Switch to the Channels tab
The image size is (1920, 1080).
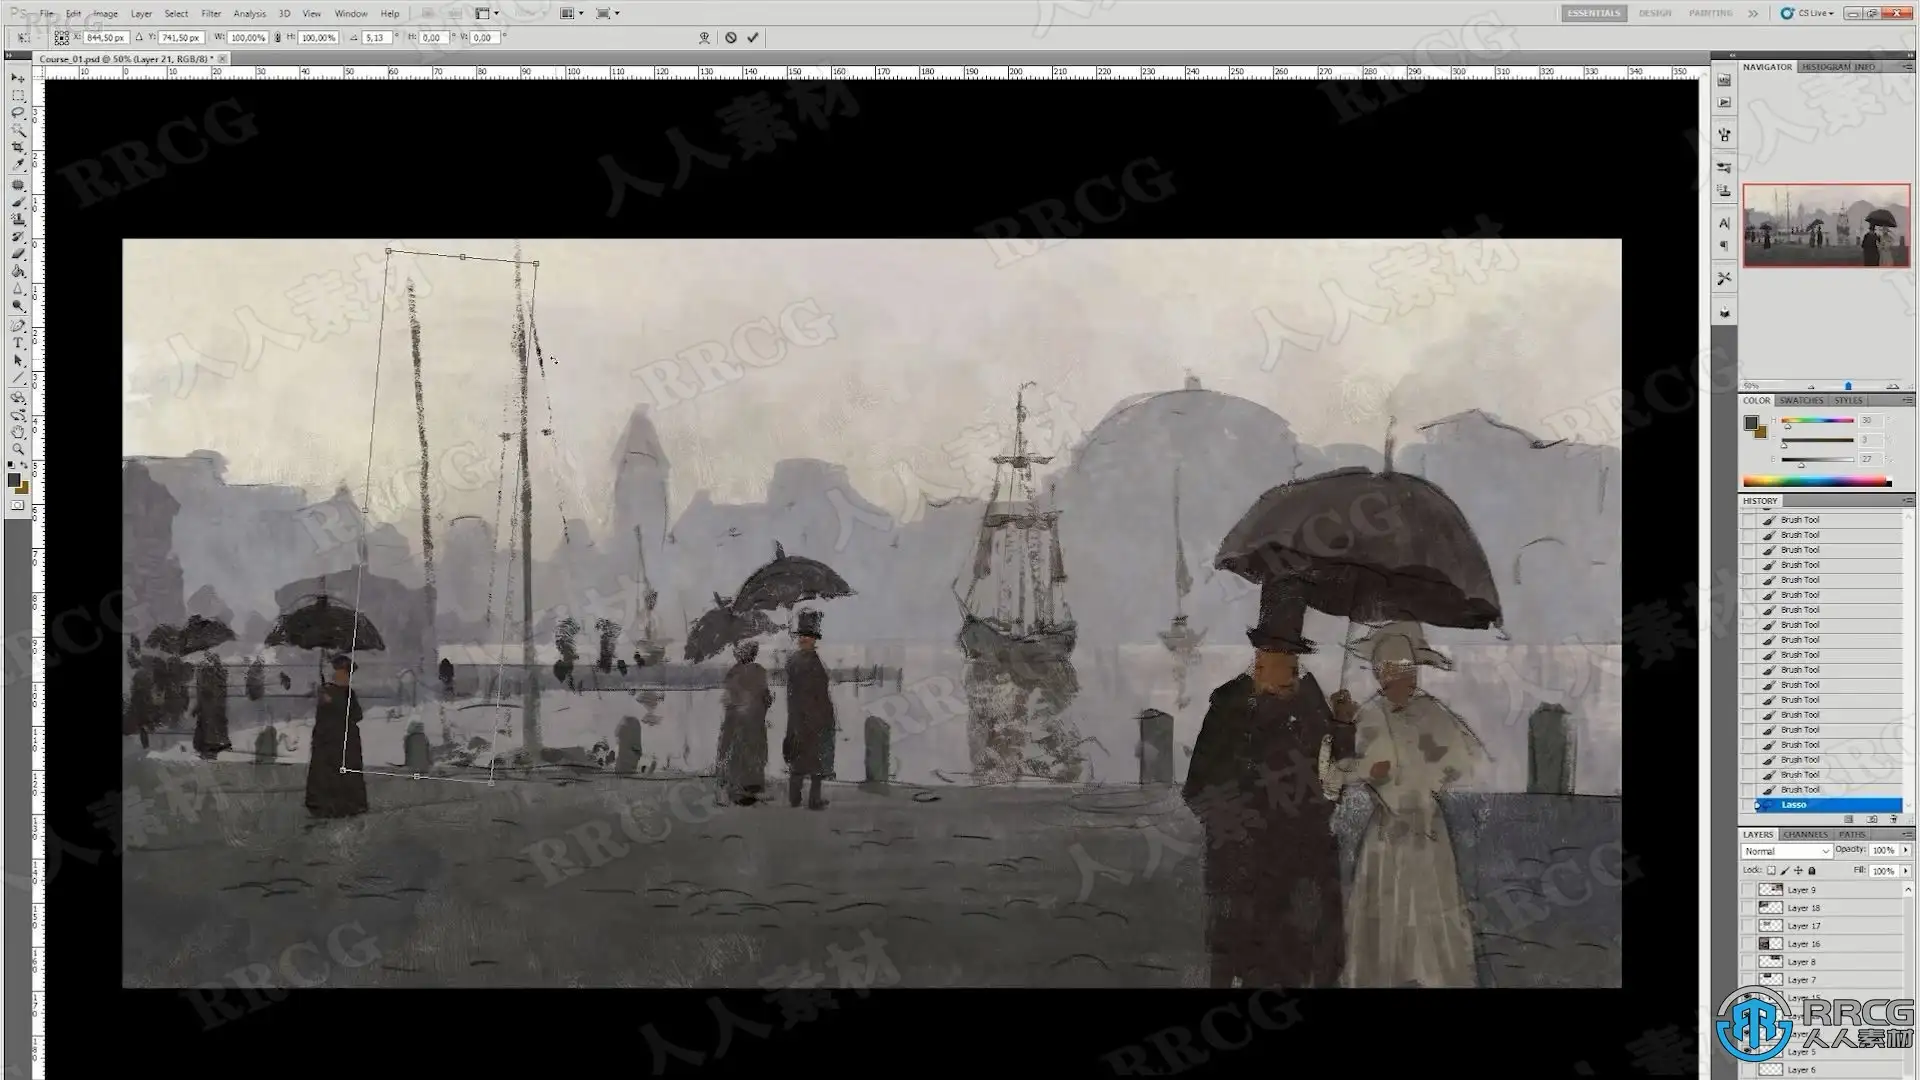pyautogui.click(x=1805, y=834)
